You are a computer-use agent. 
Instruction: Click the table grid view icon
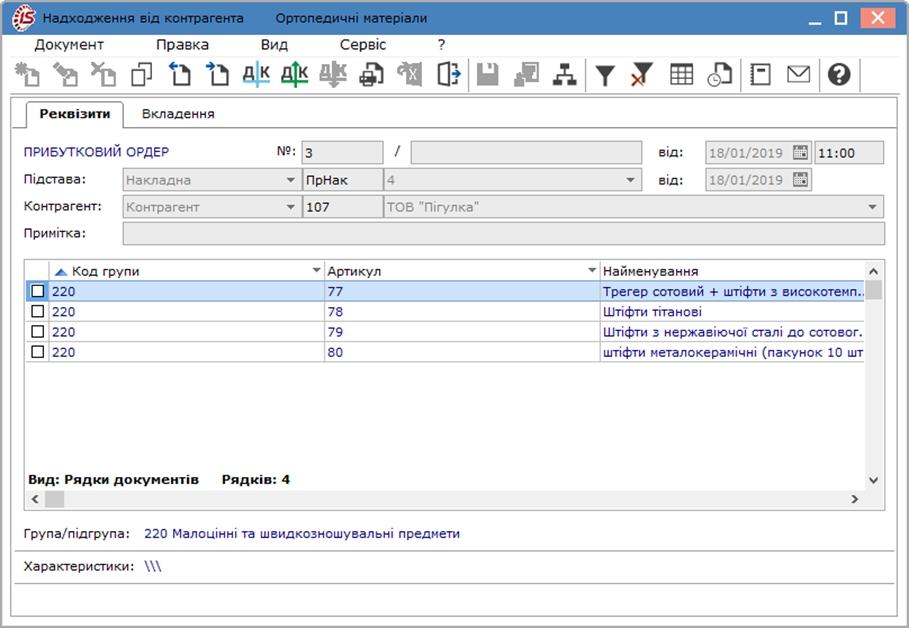pyautogui.click(x=681, y=74)
